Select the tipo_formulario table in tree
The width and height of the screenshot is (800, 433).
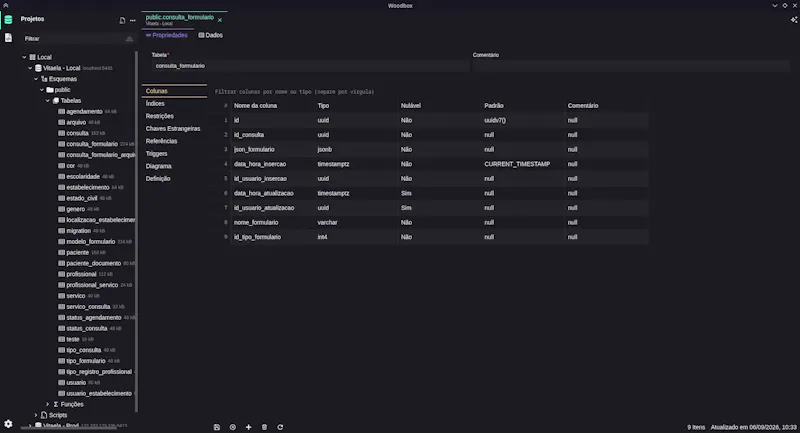tap(86, 361)
